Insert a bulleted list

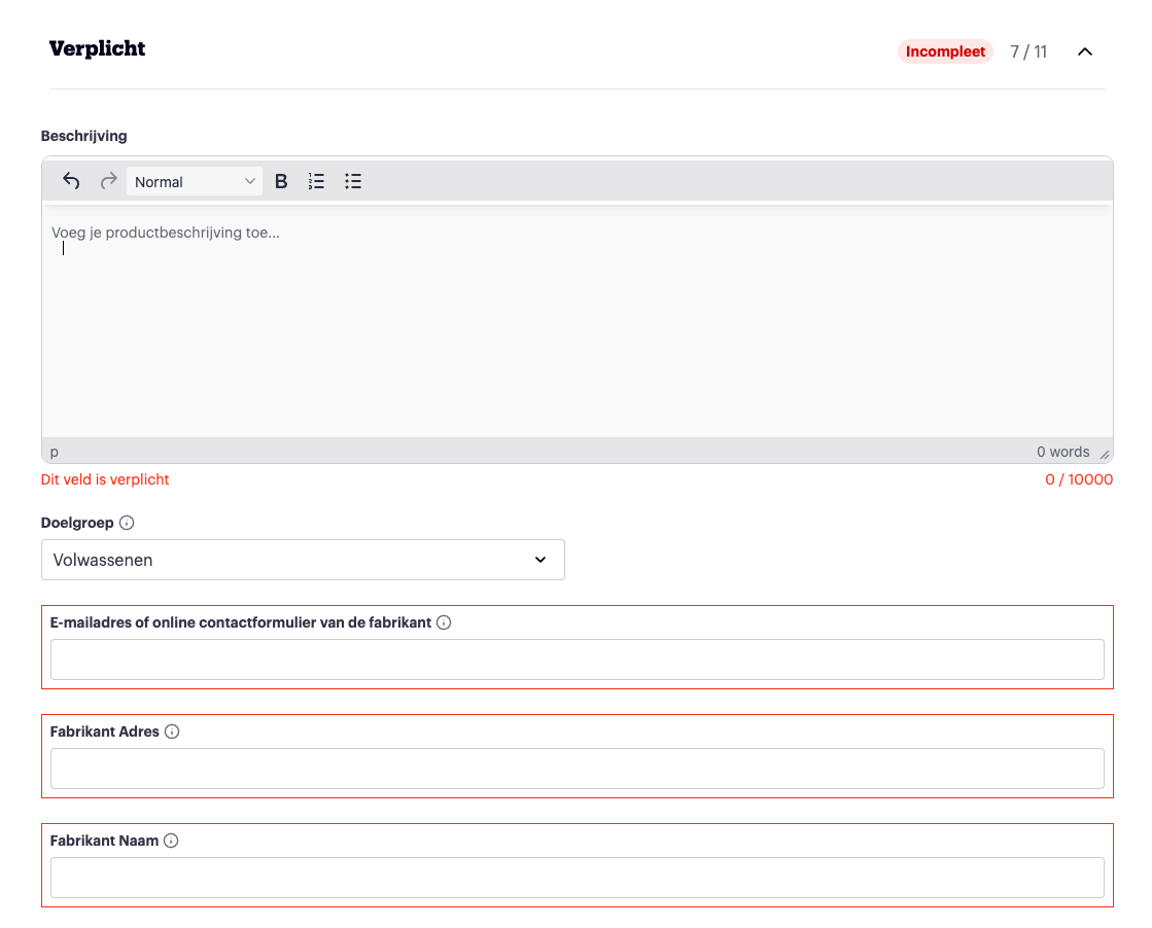[353, 181]
